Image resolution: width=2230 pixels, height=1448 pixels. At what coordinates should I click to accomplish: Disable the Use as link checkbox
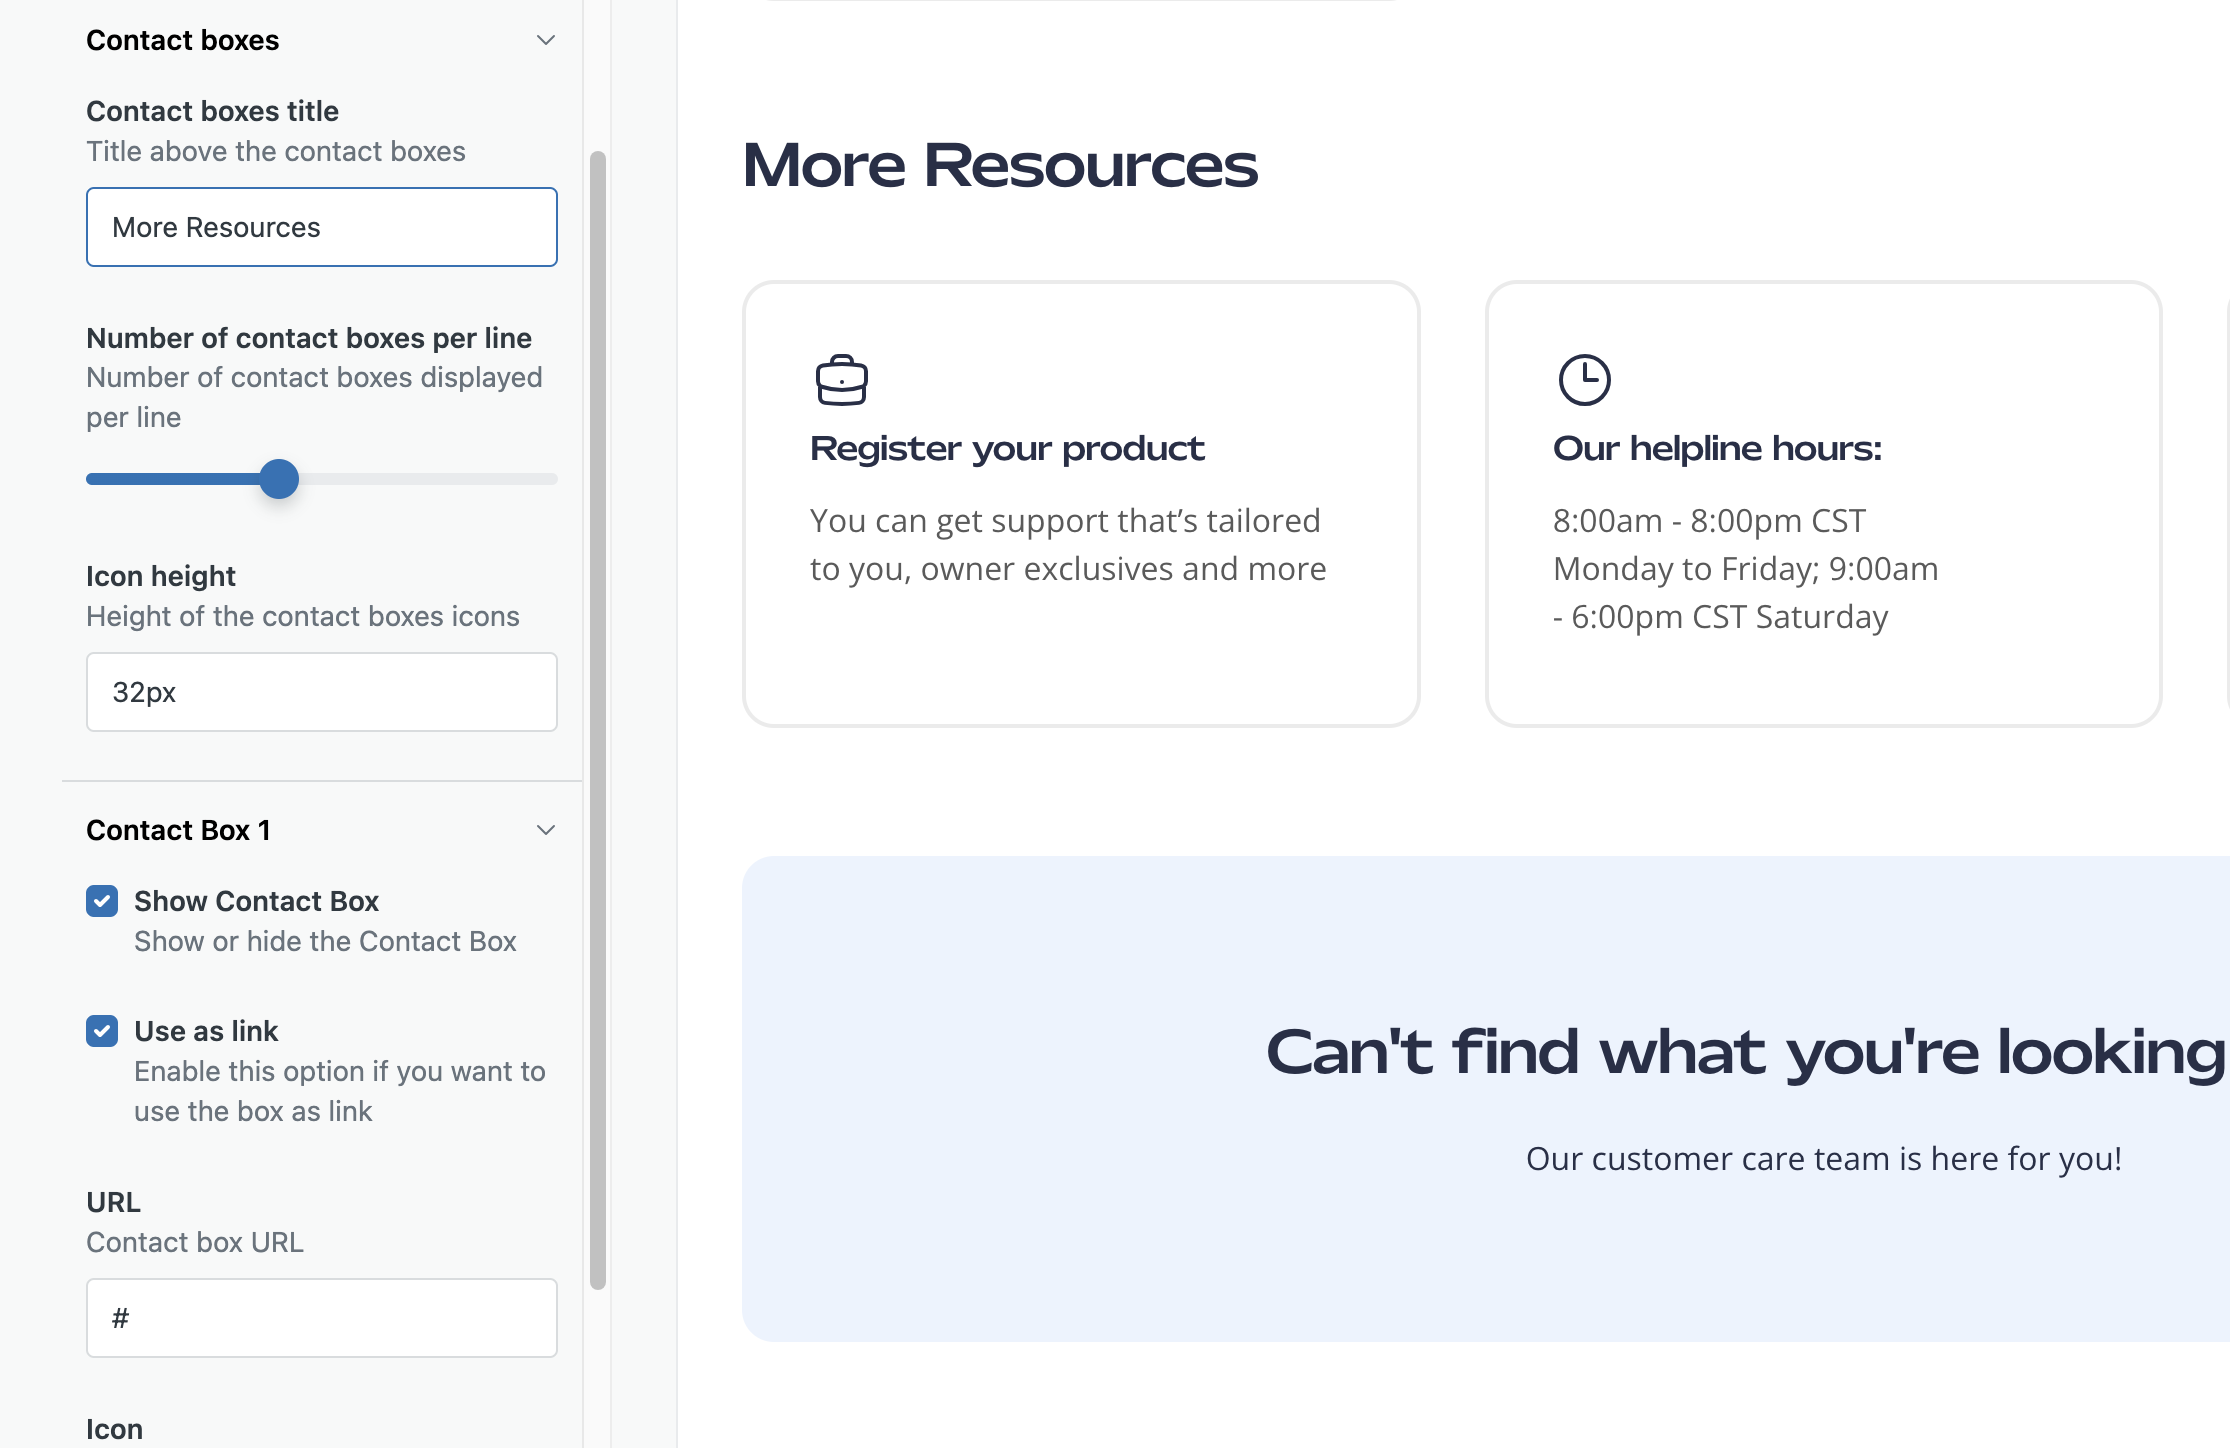coord(102,1031)
